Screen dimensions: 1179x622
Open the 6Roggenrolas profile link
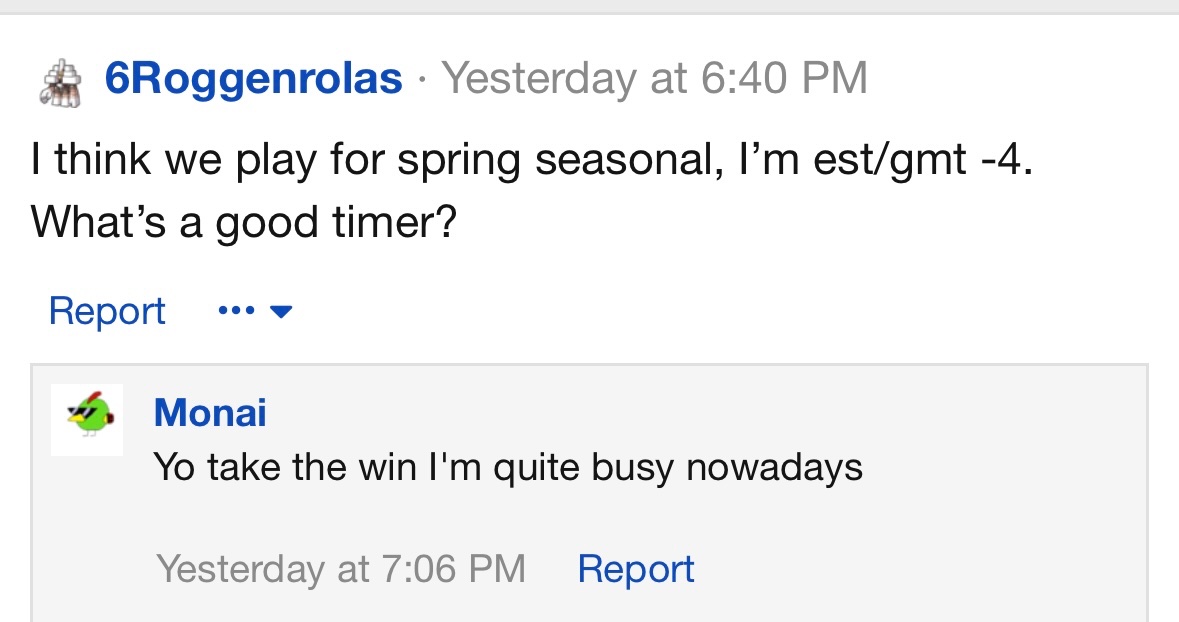[254, 78]
